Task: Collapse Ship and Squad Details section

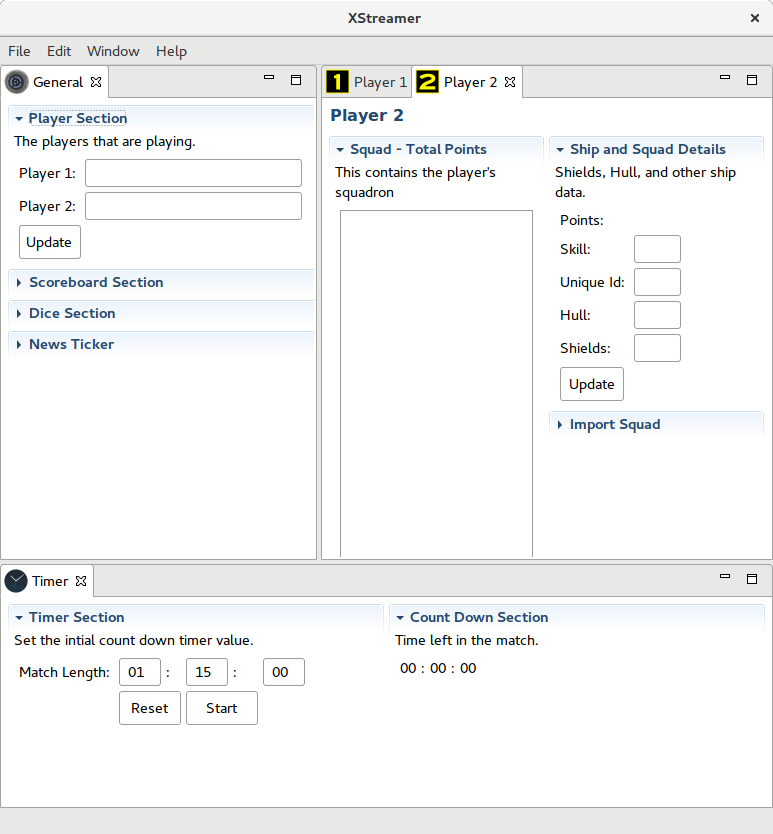Action: pyautogui.click(x=560, y=150)
